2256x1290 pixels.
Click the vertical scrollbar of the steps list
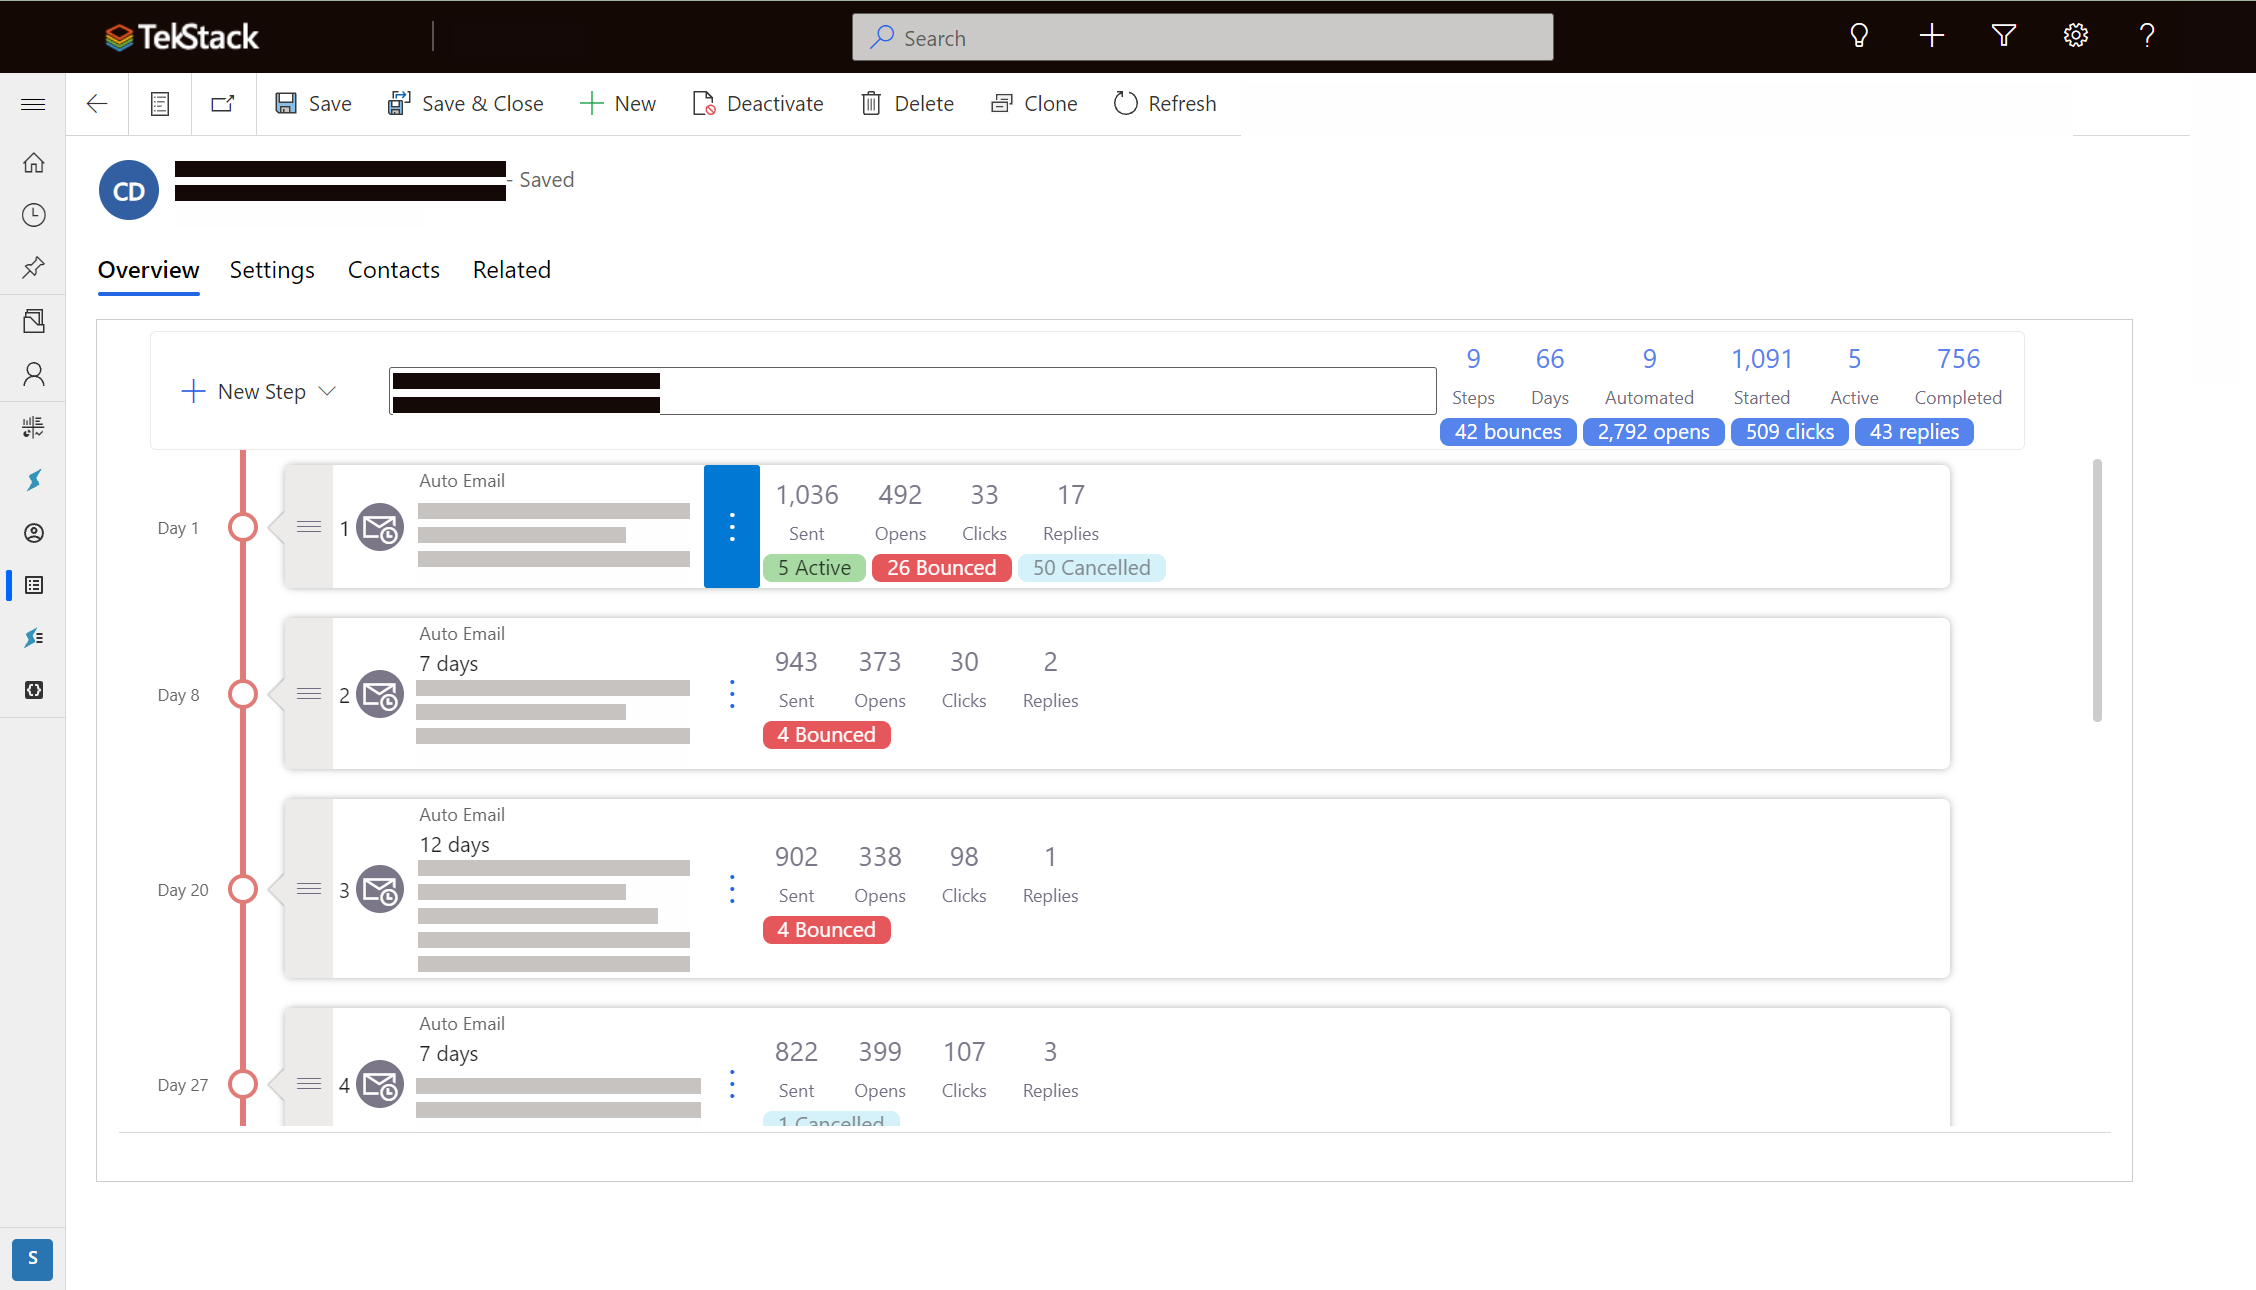2097,590
